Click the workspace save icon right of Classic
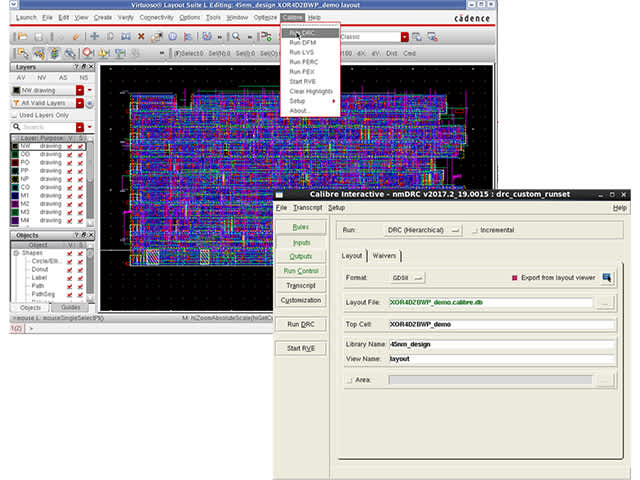This screenshot has width=640, height=480. point(417,37)
